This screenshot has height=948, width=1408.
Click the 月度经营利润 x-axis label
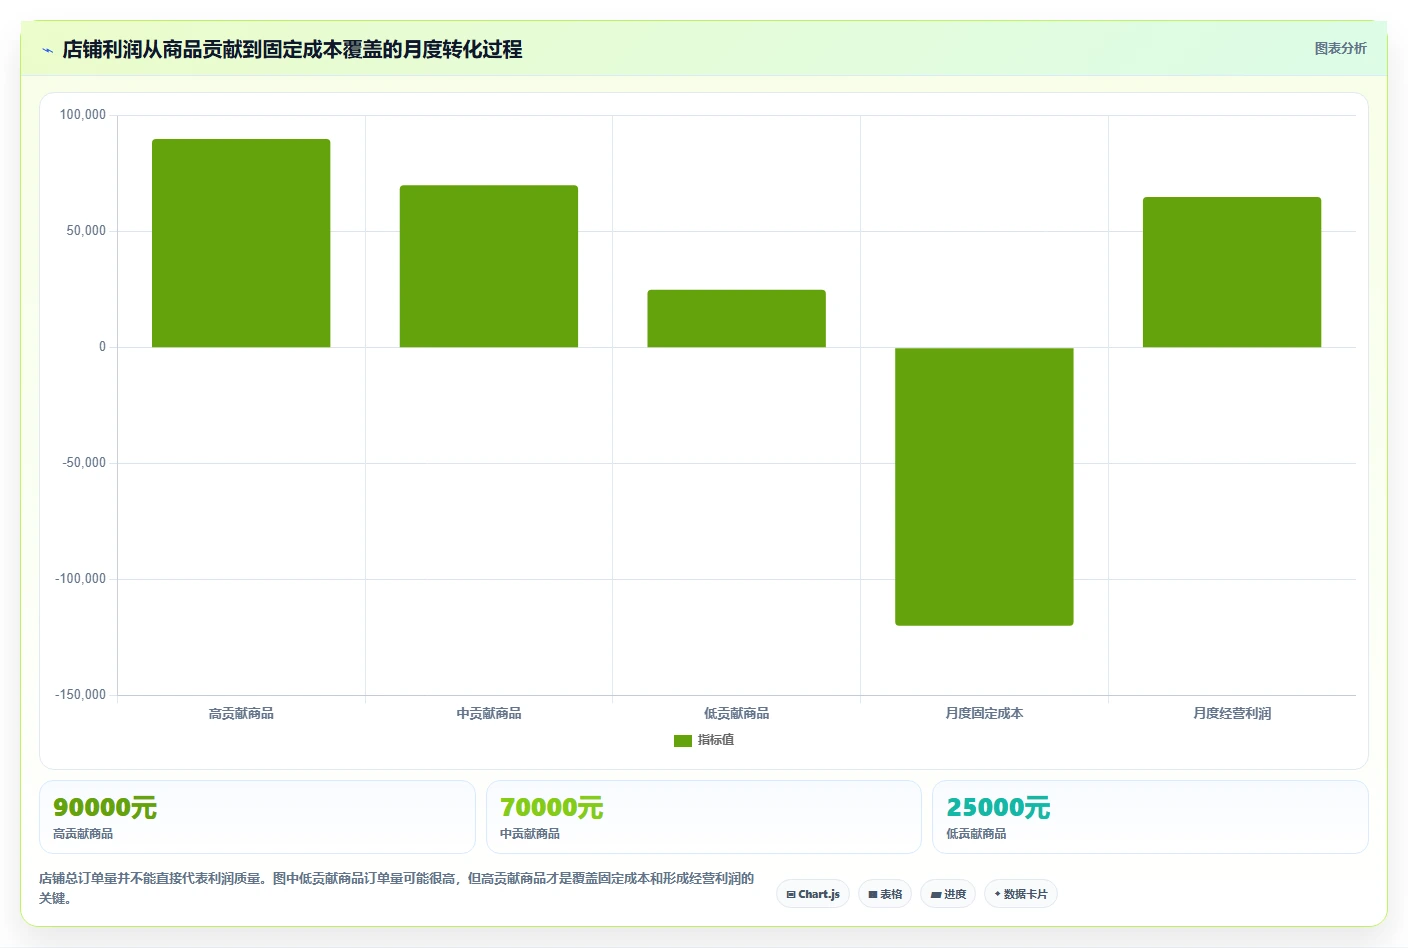[1232, 713]
